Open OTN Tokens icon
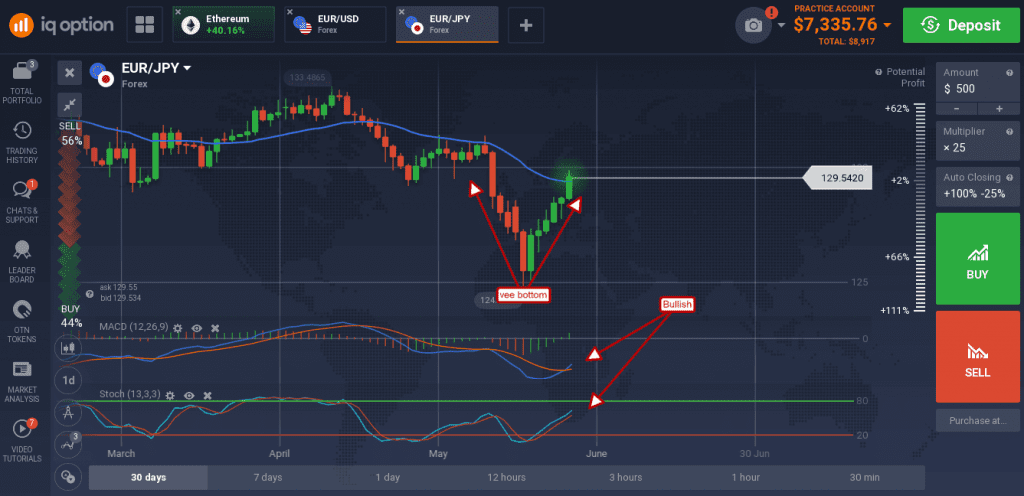 [x=22, y=309]
